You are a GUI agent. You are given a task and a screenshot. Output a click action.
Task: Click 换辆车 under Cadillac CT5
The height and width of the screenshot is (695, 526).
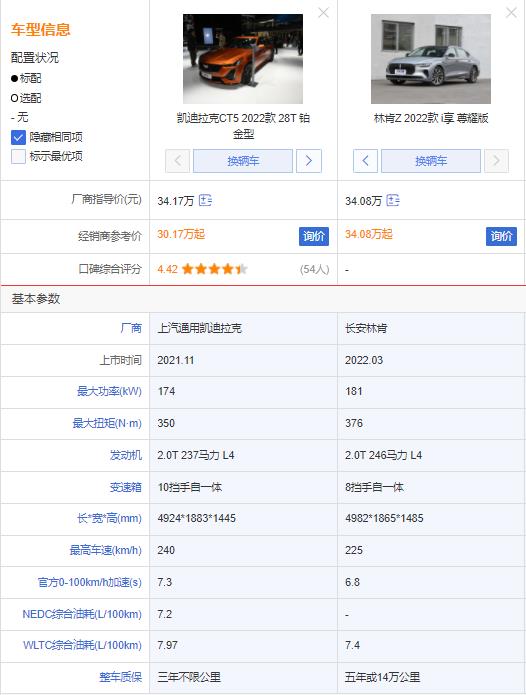(x=243, y=160)
